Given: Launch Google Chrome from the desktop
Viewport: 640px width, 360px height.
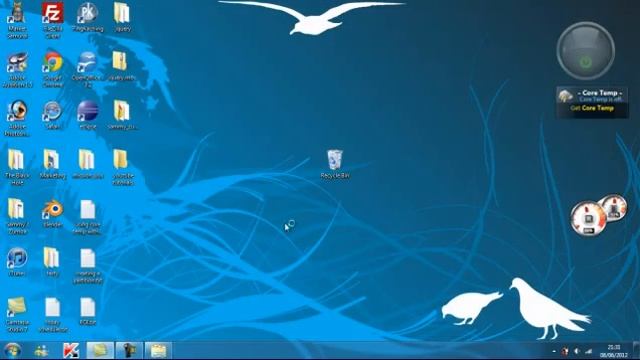Looking at the screenshot, I should coord(53,69).
